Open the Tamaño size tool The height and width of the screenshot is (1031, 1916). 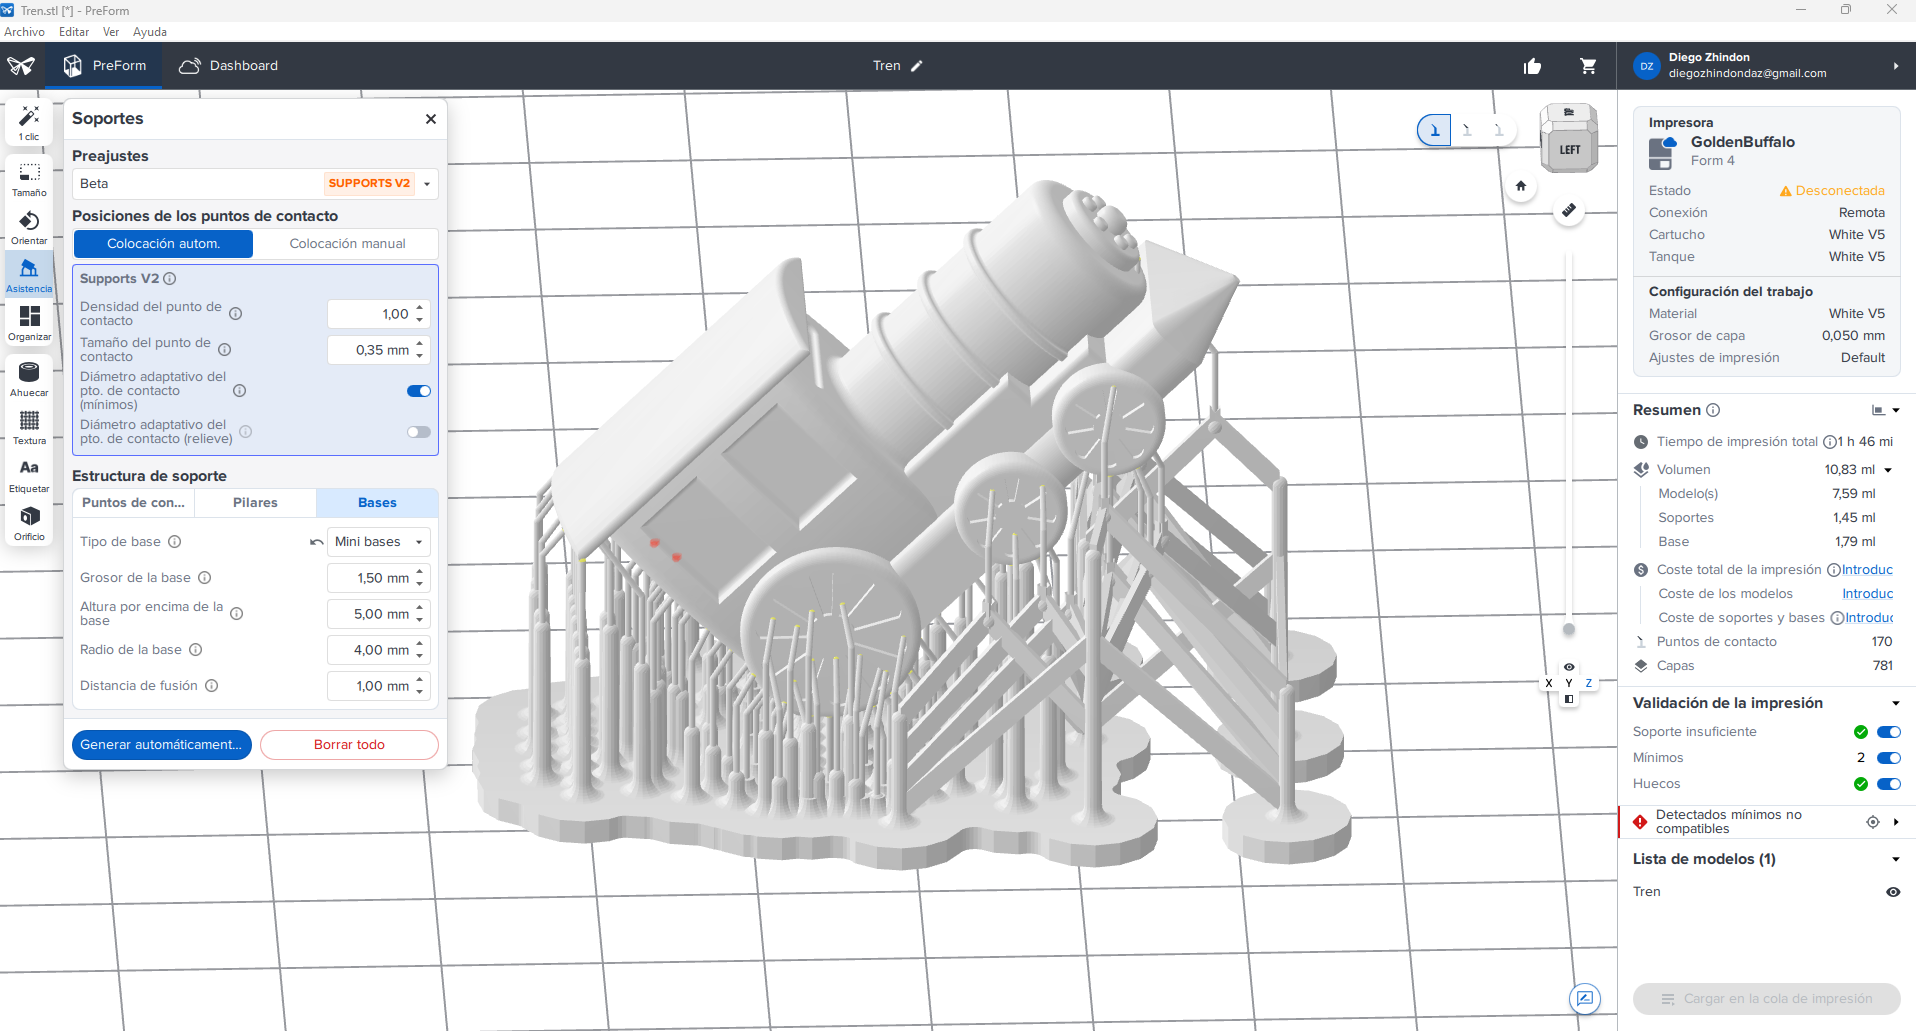pos(29,179)
